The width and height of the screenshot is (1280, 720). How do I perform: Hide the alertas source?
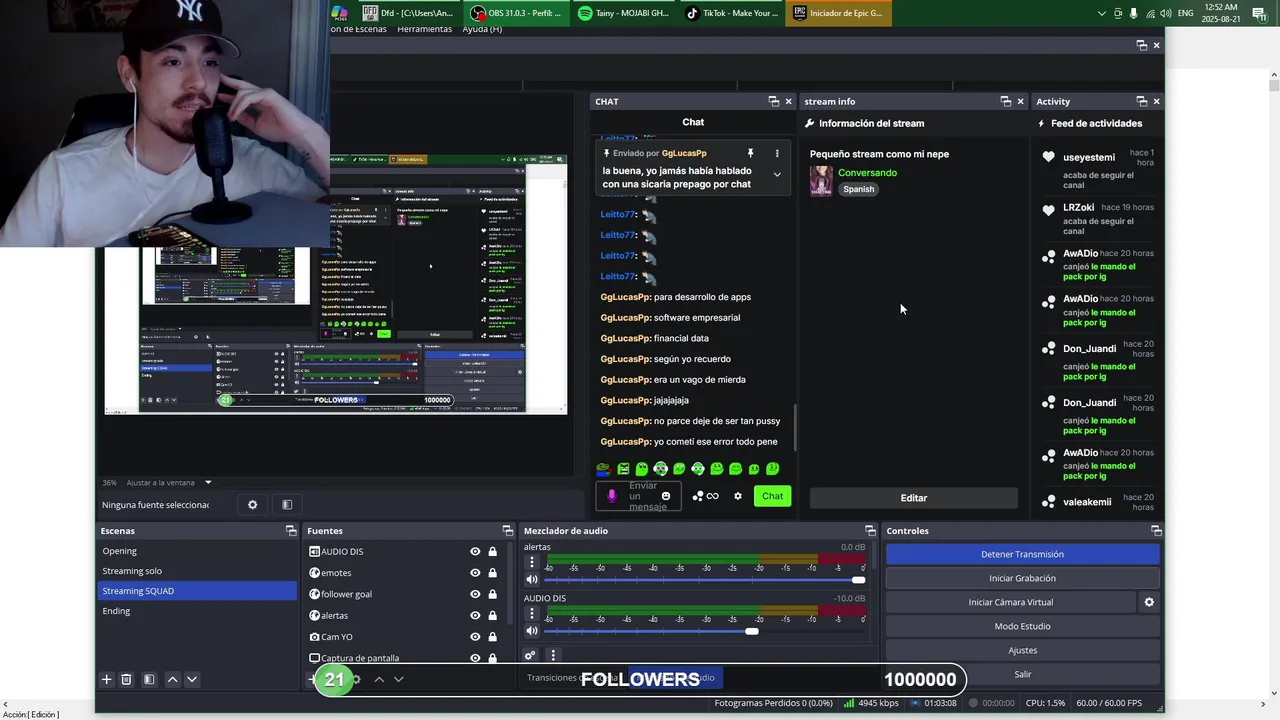tap(475, 616)
